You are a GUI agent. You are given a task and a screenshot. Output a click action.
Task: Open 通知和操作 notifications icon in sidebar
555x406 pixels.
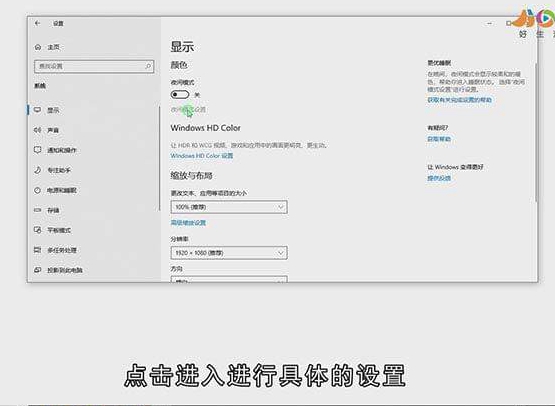(x=38, y=150)
